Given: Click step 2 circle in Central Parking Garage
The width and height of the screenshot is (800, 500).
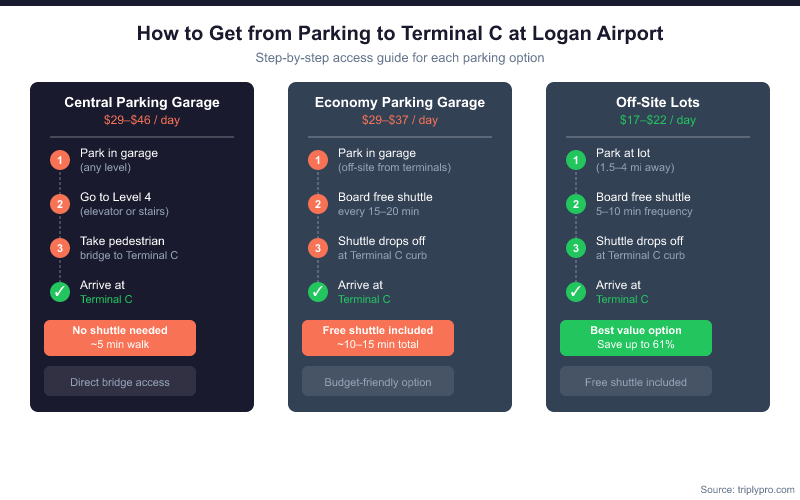Looking at the screenshot, I should [x=60, y=204].
